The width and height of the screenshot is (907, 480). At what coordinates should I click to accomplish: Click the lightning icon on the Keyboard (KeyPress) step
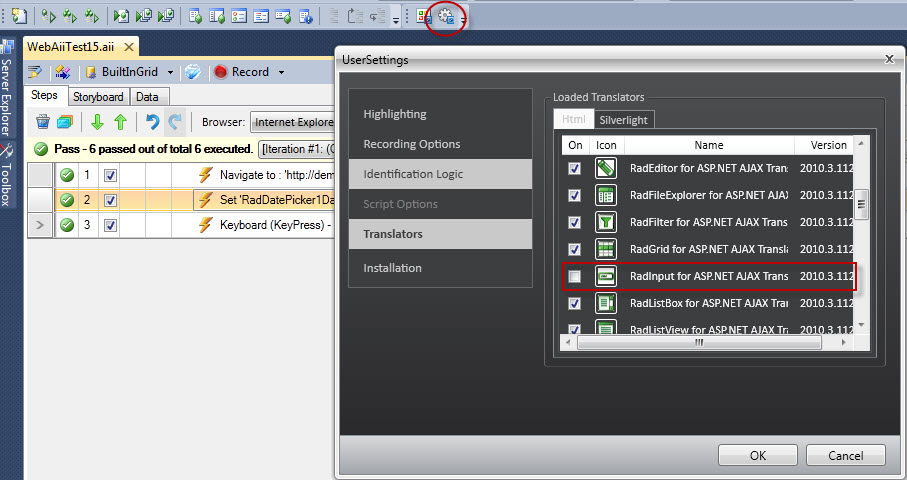click(205, 225)
